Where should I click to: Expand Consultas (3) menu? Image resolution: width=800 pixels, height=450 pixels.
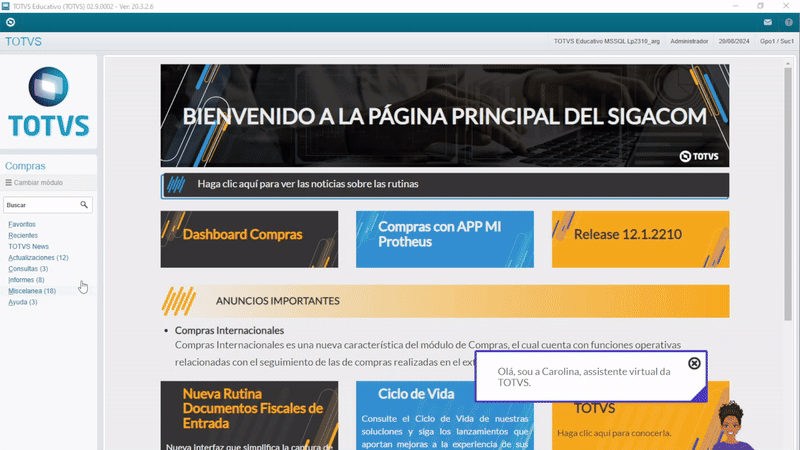click(x=28, y=269)
